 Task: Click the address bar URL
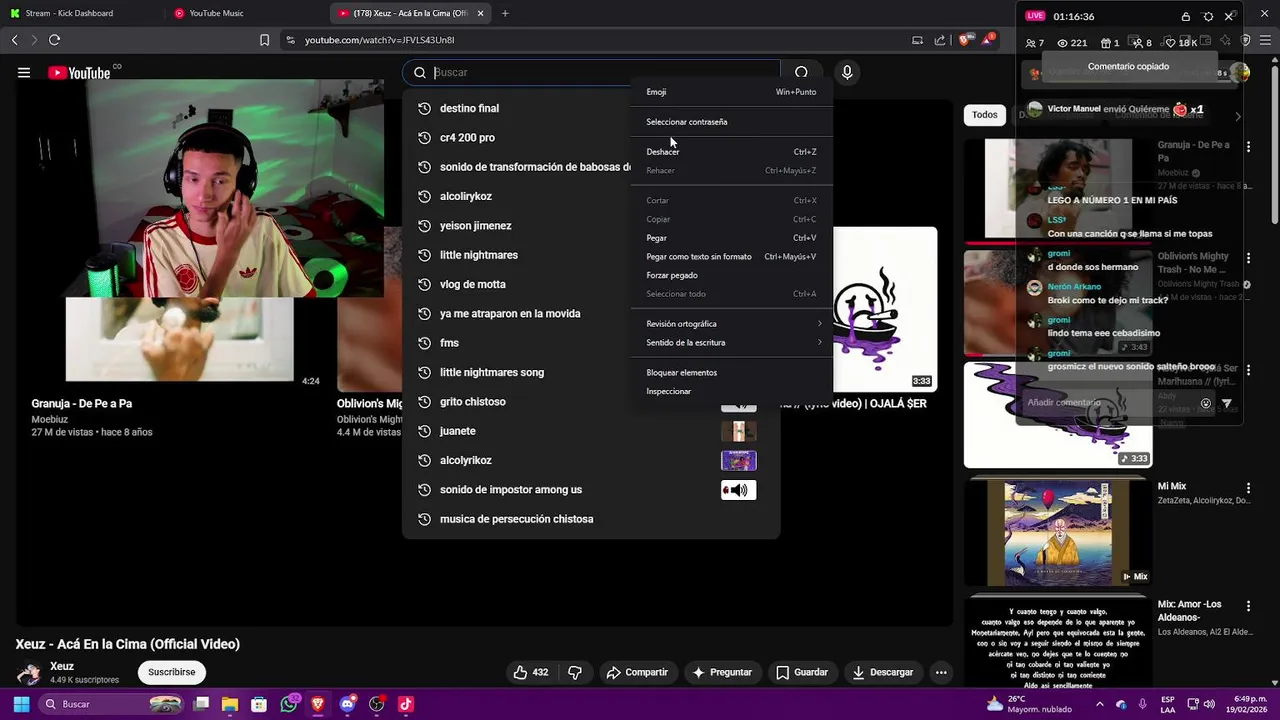tap(380, 40)
